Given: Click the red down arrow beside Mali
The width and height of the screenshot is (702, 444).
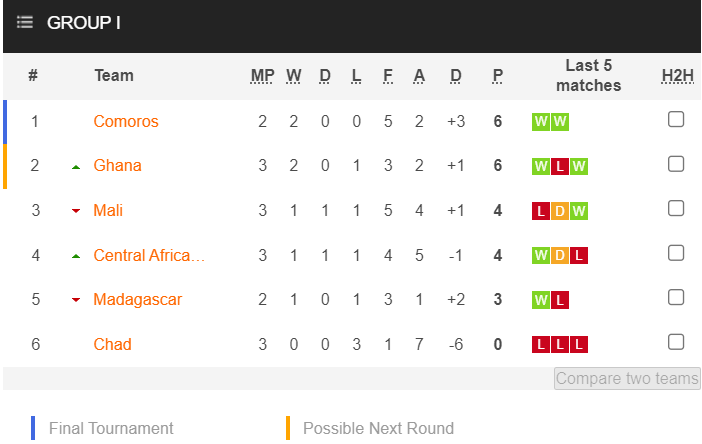Looking at the screenshot, I should pos(76,211).
